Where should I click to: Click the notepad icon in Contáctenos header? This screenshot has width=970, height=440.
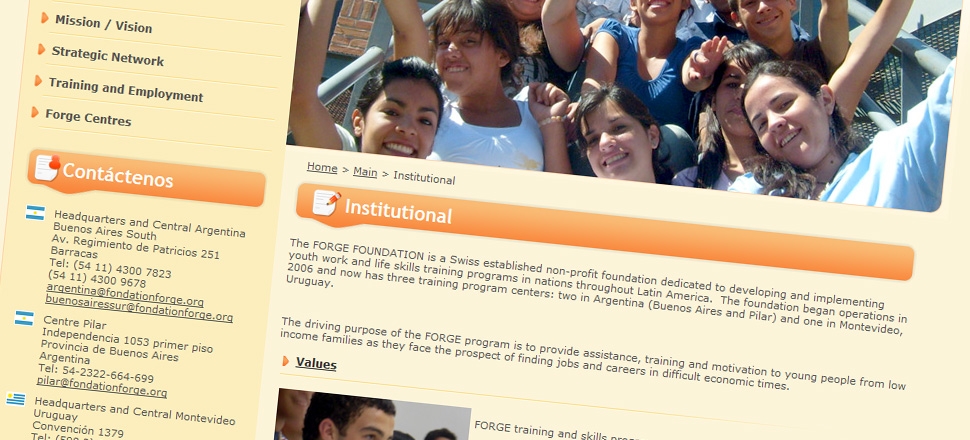click(x=48, y=167)
